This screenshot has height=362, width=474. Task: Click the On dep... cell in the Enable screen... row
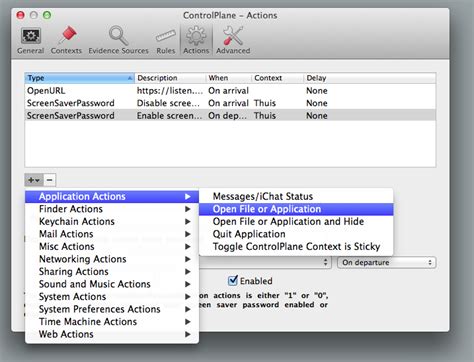pos(227,116)
